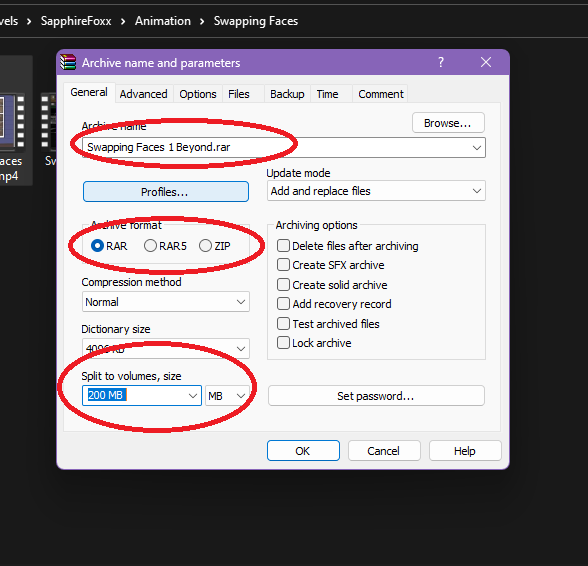Go to SapphireFoxx in Explorer breadcrumb
The width and height of the screenshot is (588, 566).
(x=76, y=21)
